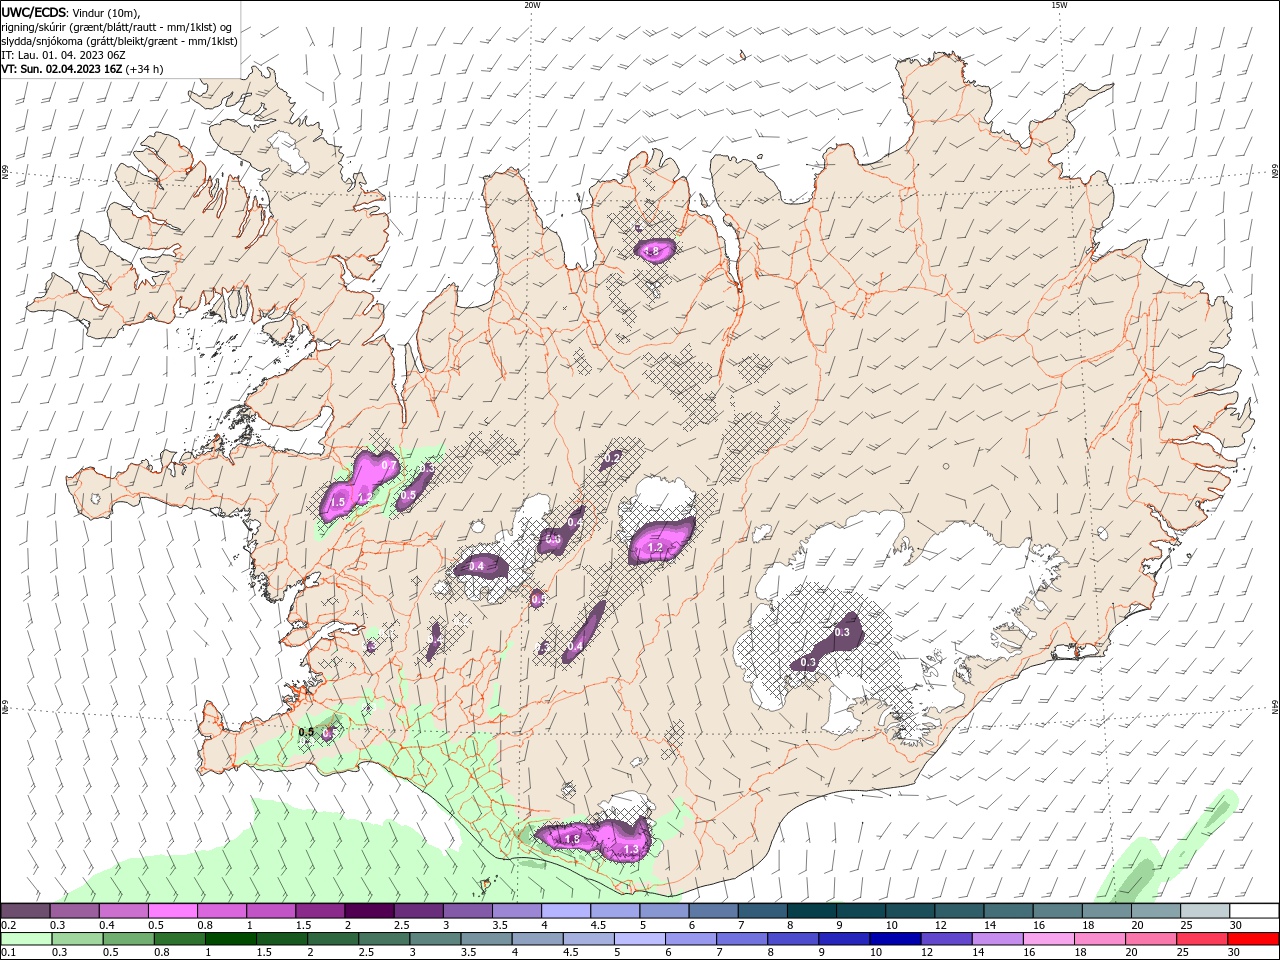Click the 'IT: Lau. 01. 04. 2023 06Z' line

(x=63, y=55)
